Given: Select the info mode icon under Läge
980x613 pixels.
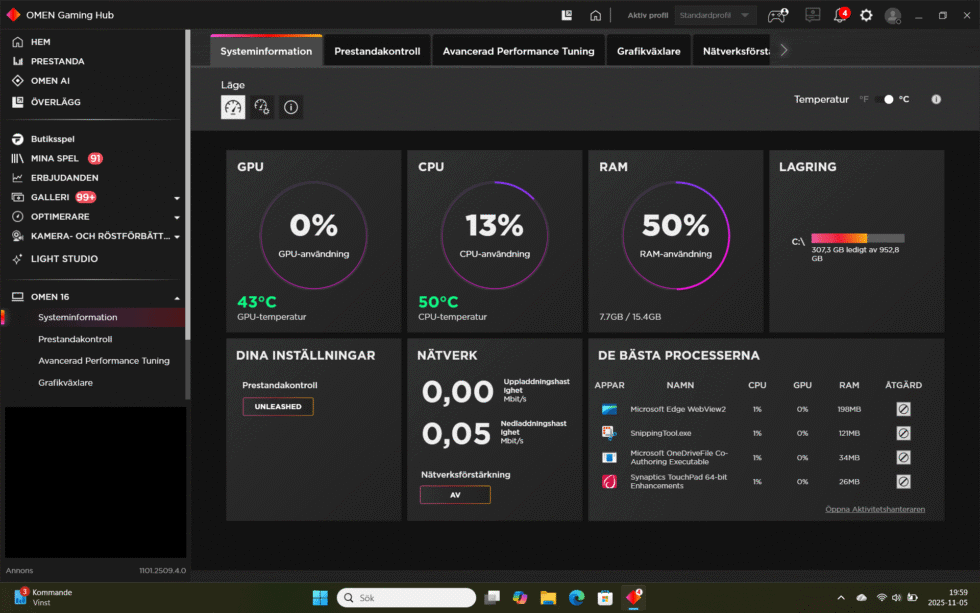Looking at the screenshot, I should tap(291, 107).
